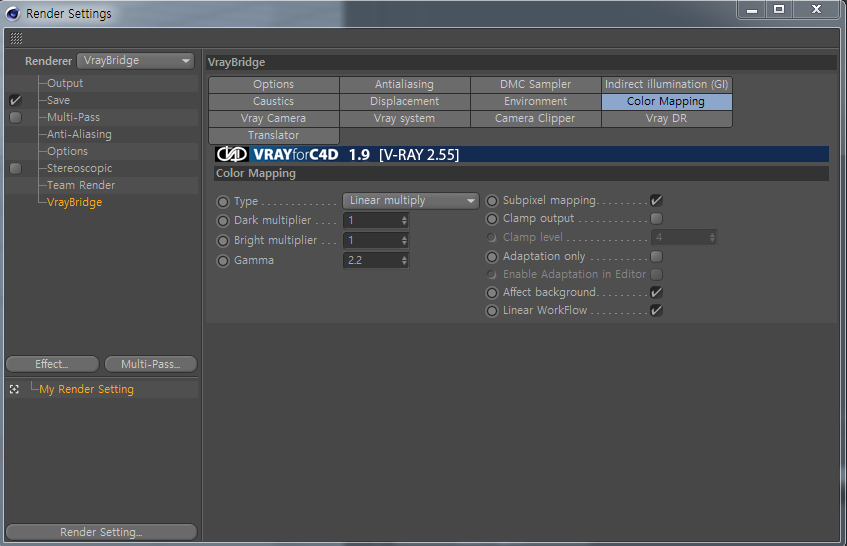Click the Subpixel mapping animation dot
This screenshot has width=847, height=546.
492,201
